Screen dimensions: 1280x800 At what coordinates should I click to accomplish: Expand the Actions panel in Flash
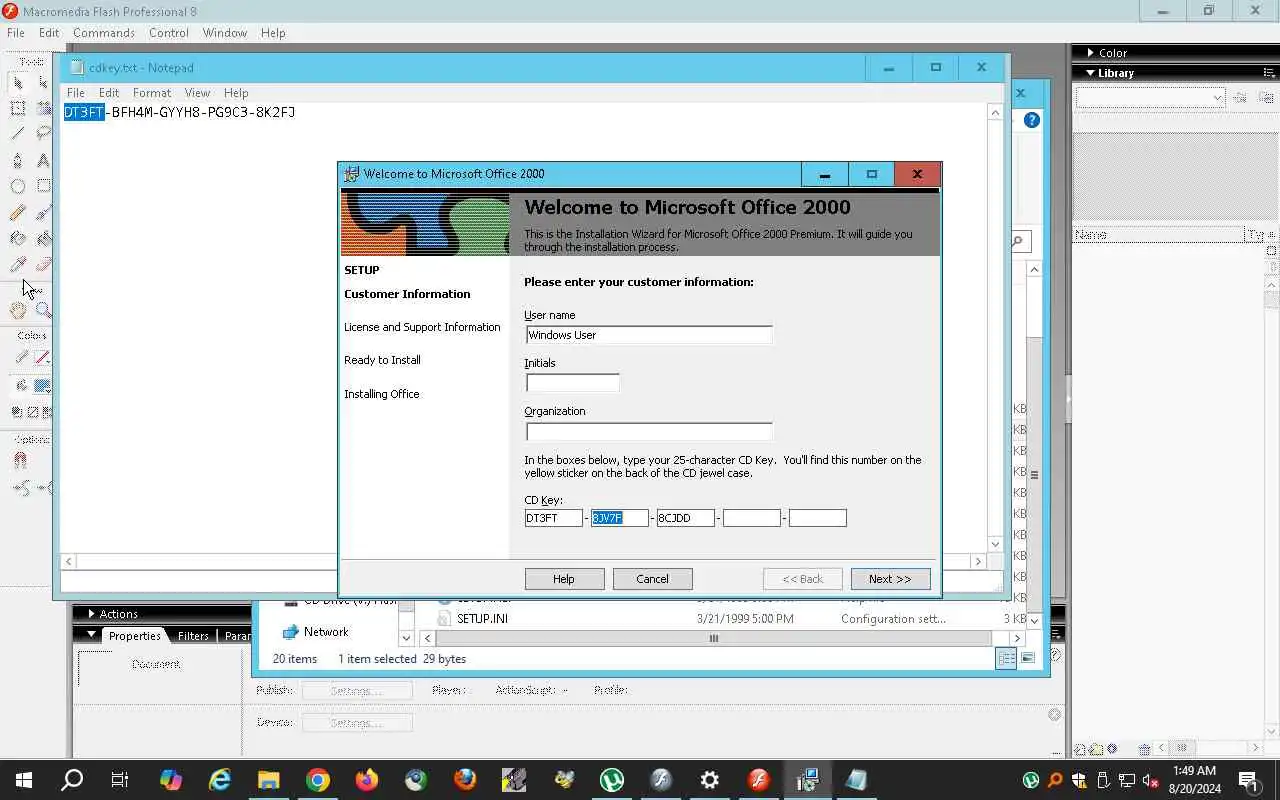(92, 614)
